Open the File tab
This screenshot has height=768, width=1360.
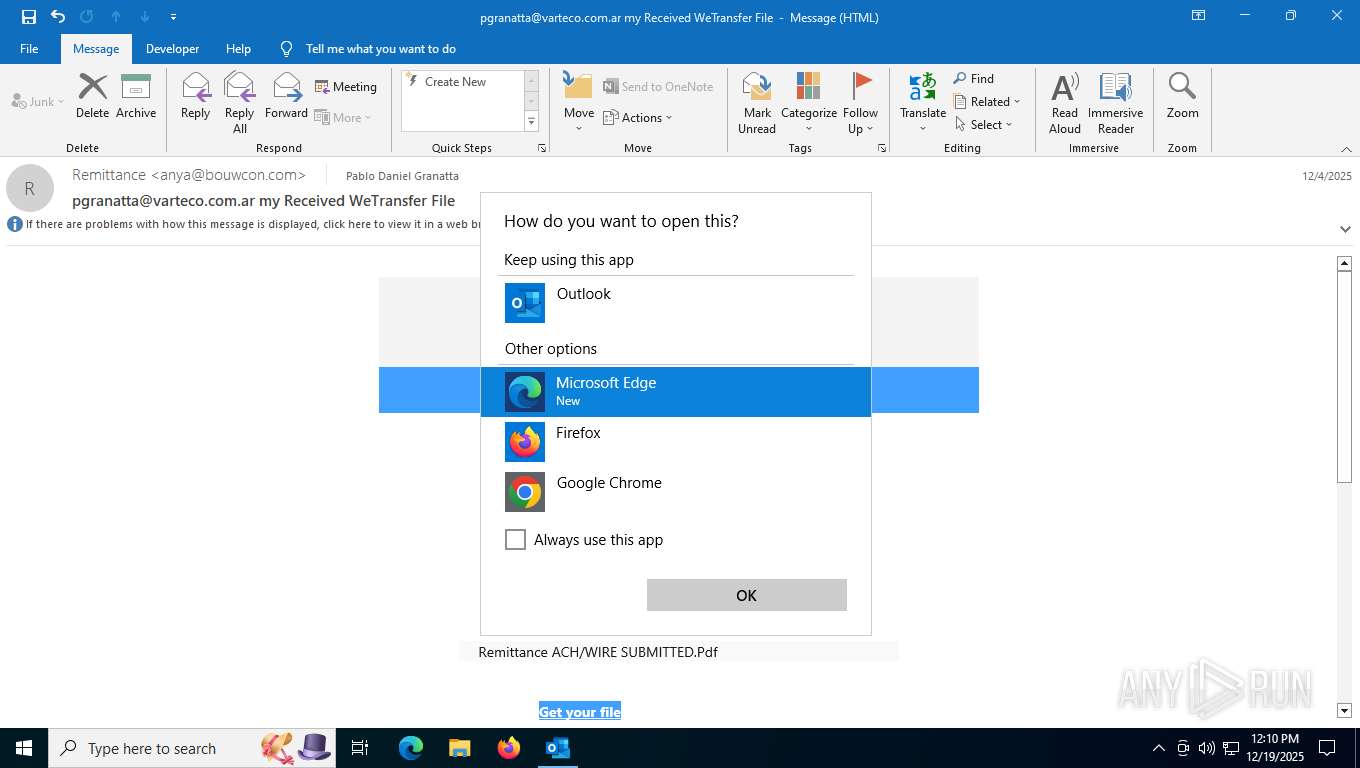point(29,48)
